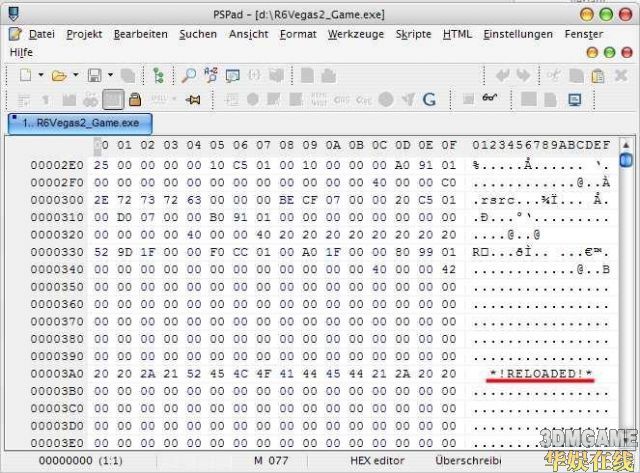
Task: Toggle the padlock read-only icon
Action: 134,99
